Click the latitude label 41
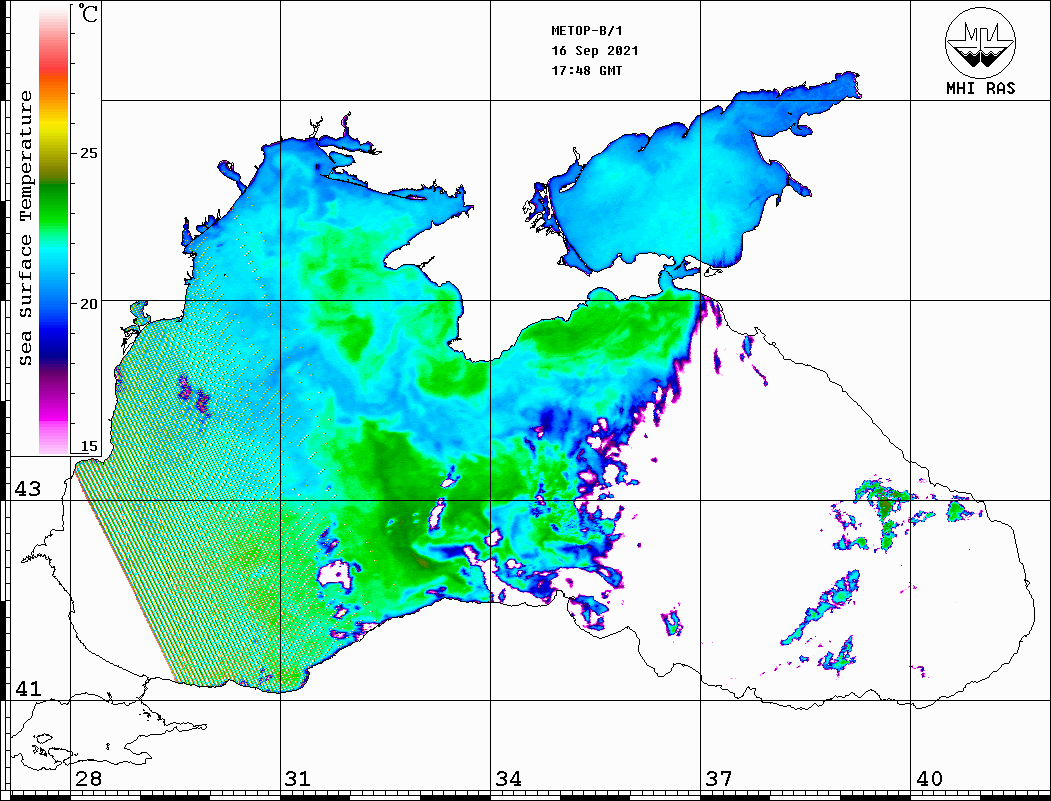Image resolution: width=1051 pixels, height=801 pixels. coord(28,688)
